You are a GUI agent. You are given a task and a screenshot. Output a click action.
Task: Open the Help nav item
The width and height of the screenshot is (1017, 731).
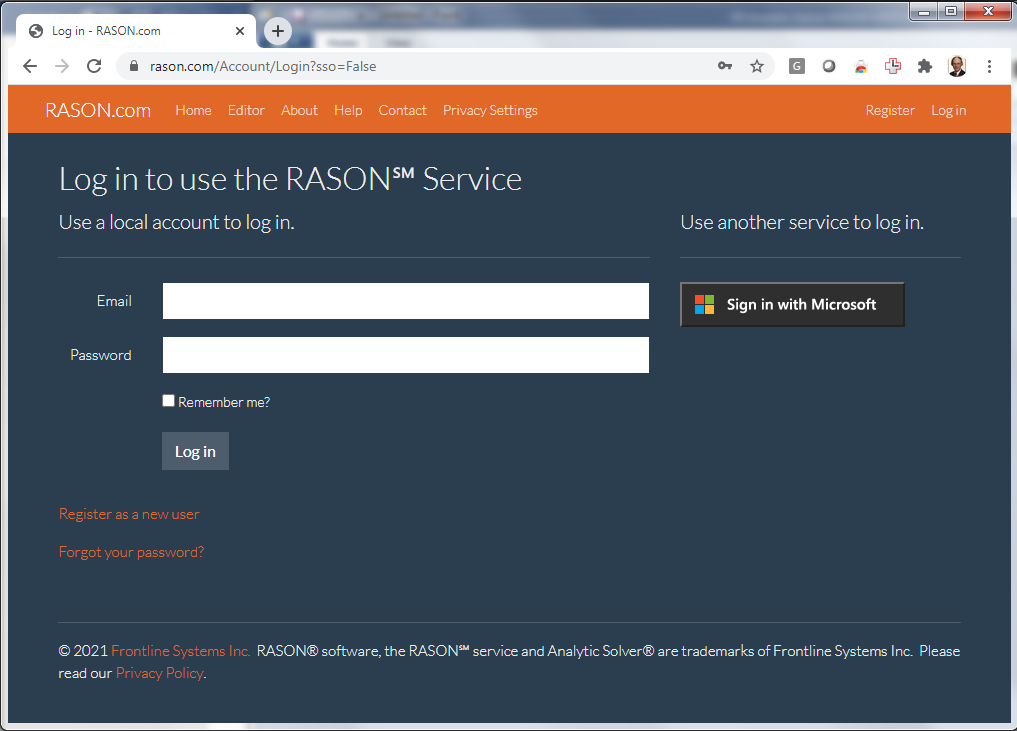348,110
